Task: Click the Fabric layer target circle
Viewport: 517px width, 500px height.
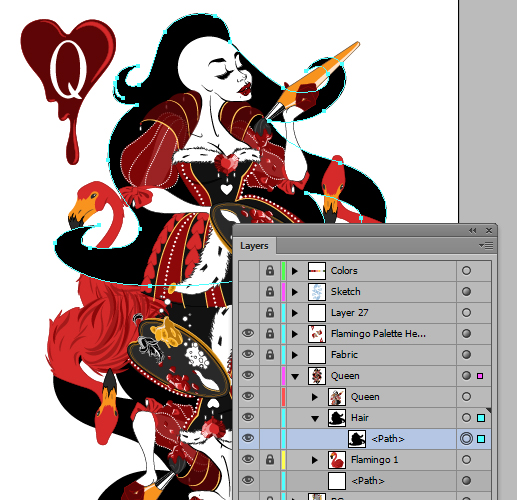Action: 466,355
